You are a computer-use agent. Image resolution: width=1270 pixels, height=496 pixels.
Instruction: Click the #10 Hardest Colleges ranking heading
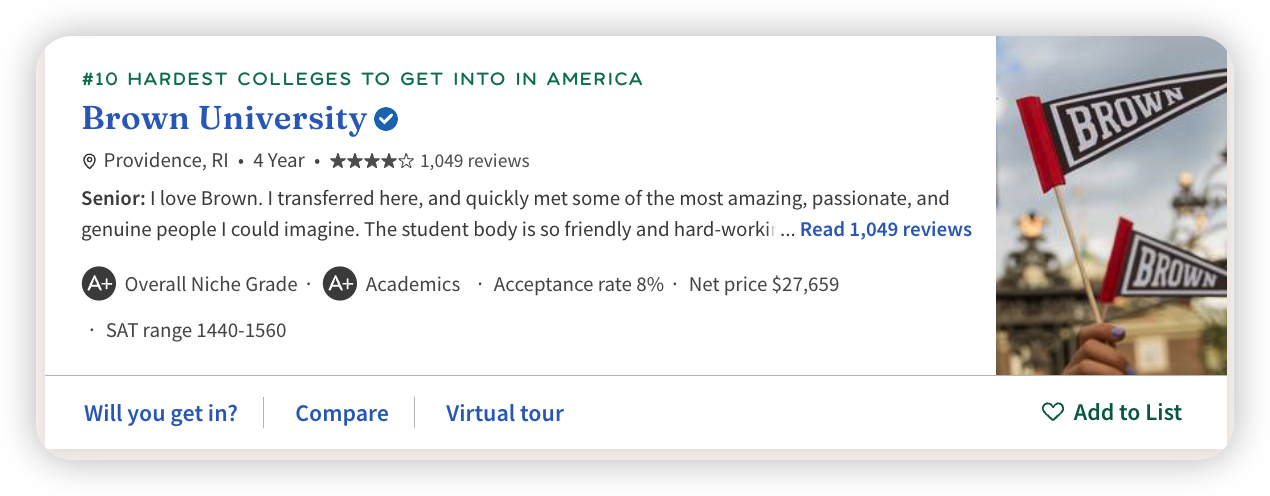[x=362, y=79]
